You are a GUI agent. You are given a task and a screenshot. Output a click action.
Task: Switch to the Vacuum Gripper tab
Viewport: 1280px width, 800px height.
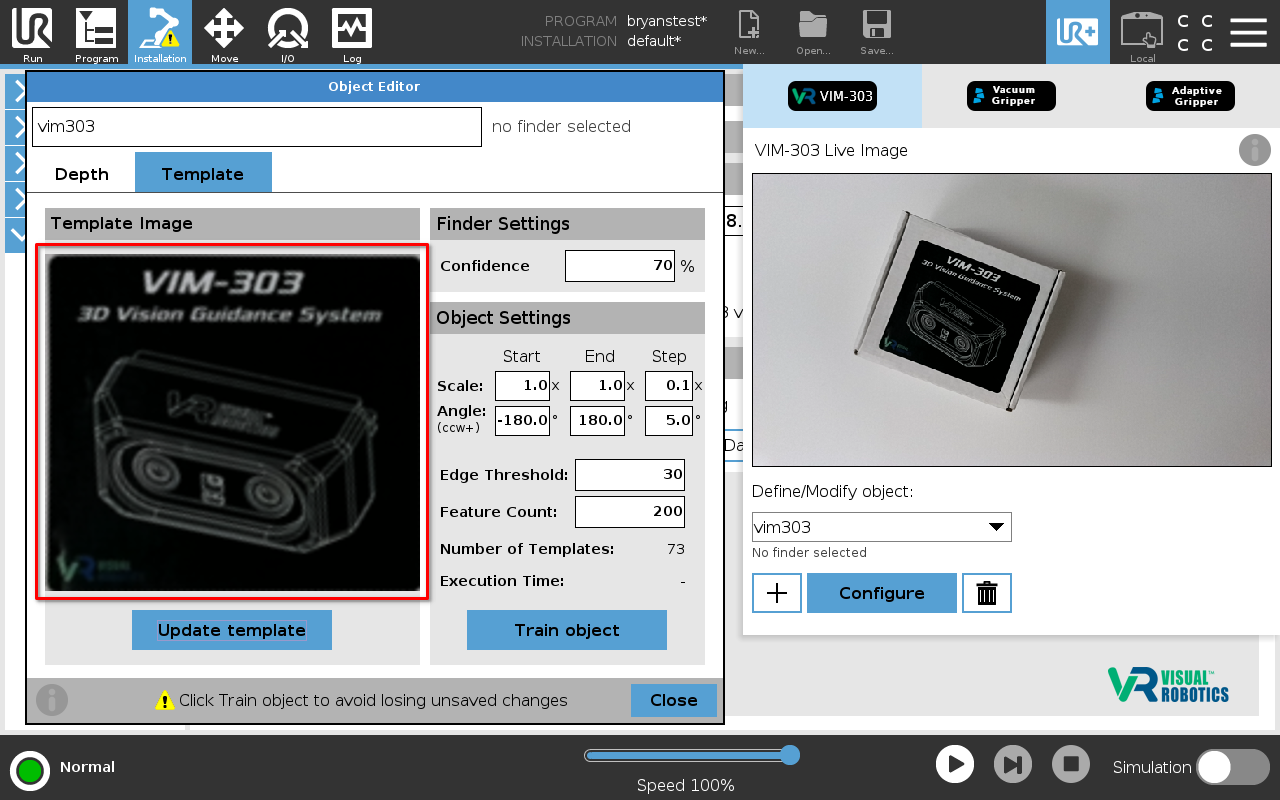[1011, 97]
